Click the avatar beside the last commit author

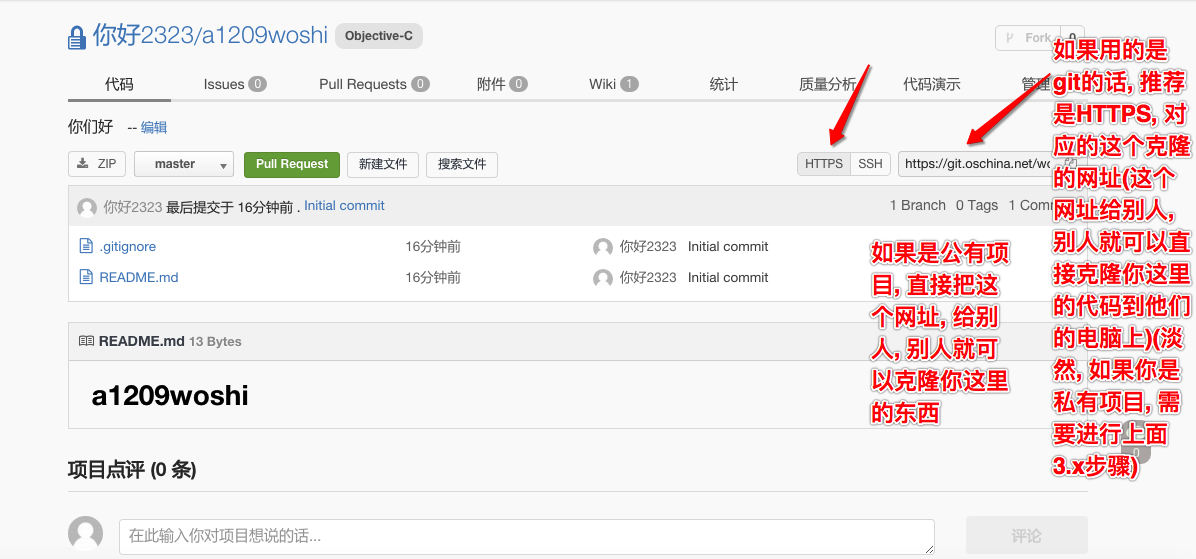(87, 207)
